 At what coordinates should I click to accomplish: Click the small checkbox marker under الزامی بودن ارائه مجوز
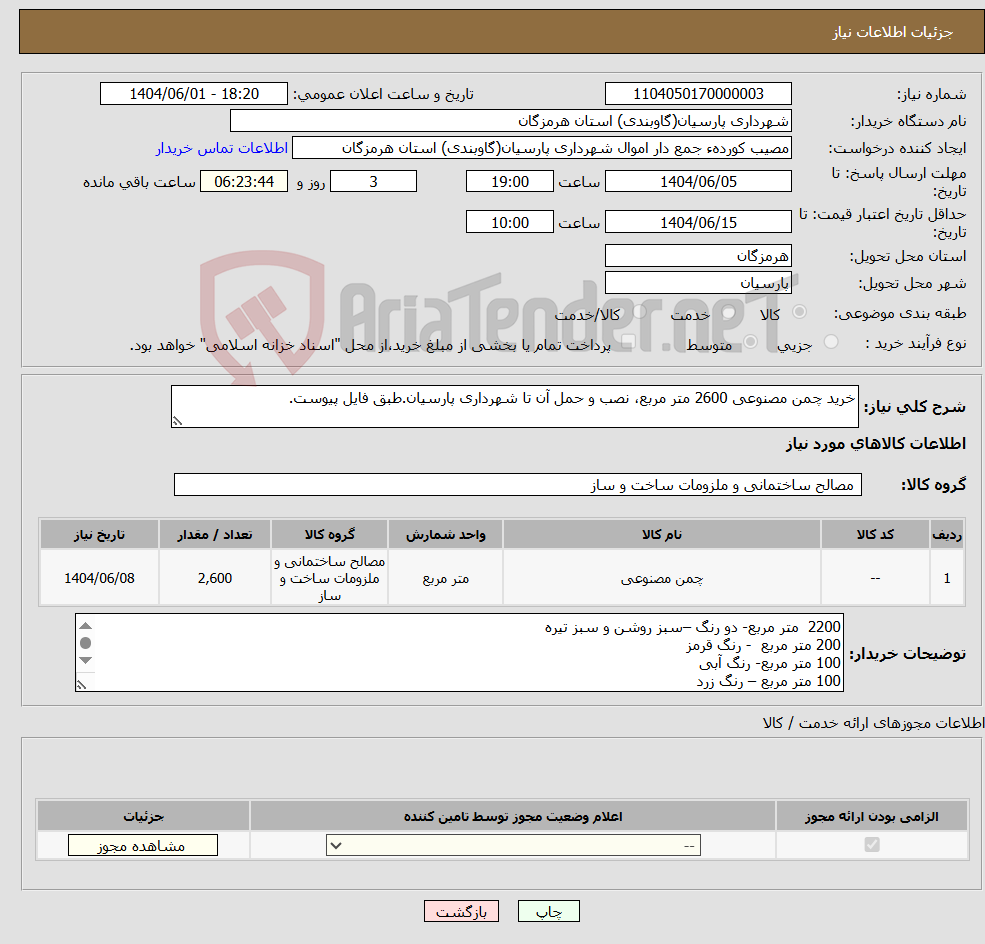click(871, 845)
